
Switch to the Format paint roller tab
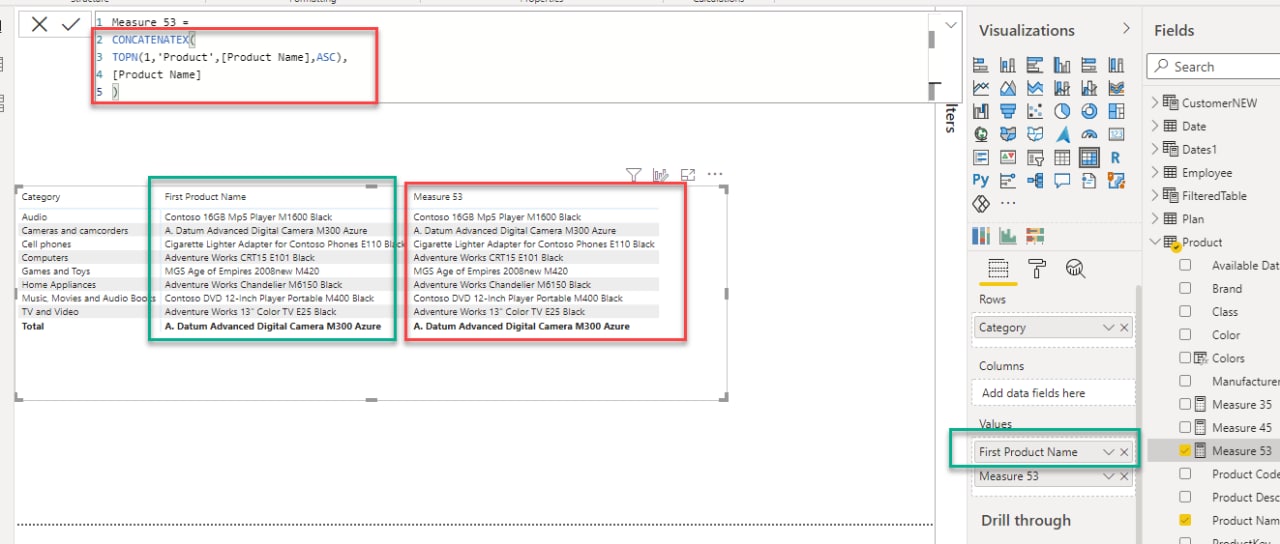point(1037,267)
